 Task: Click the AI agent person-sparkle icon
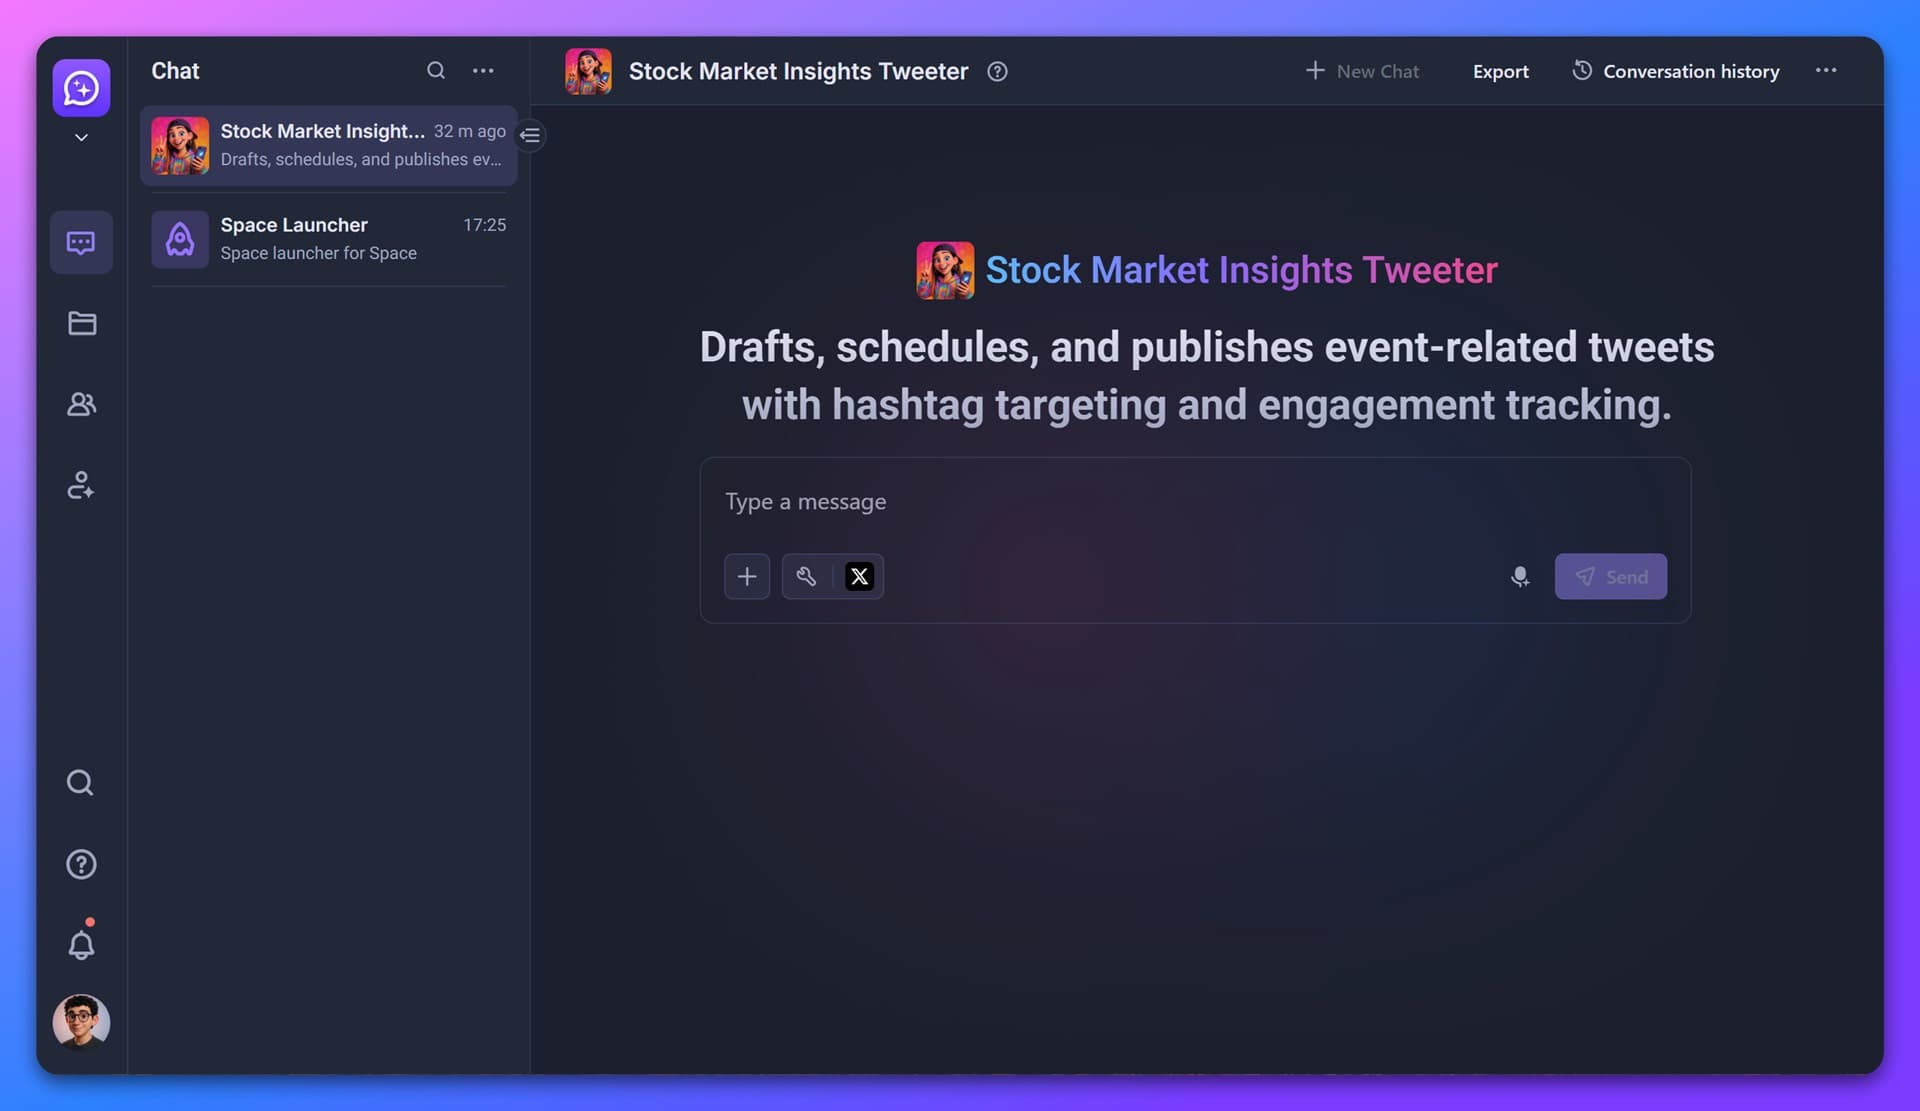pyautogui.click(x=81, y=485)
